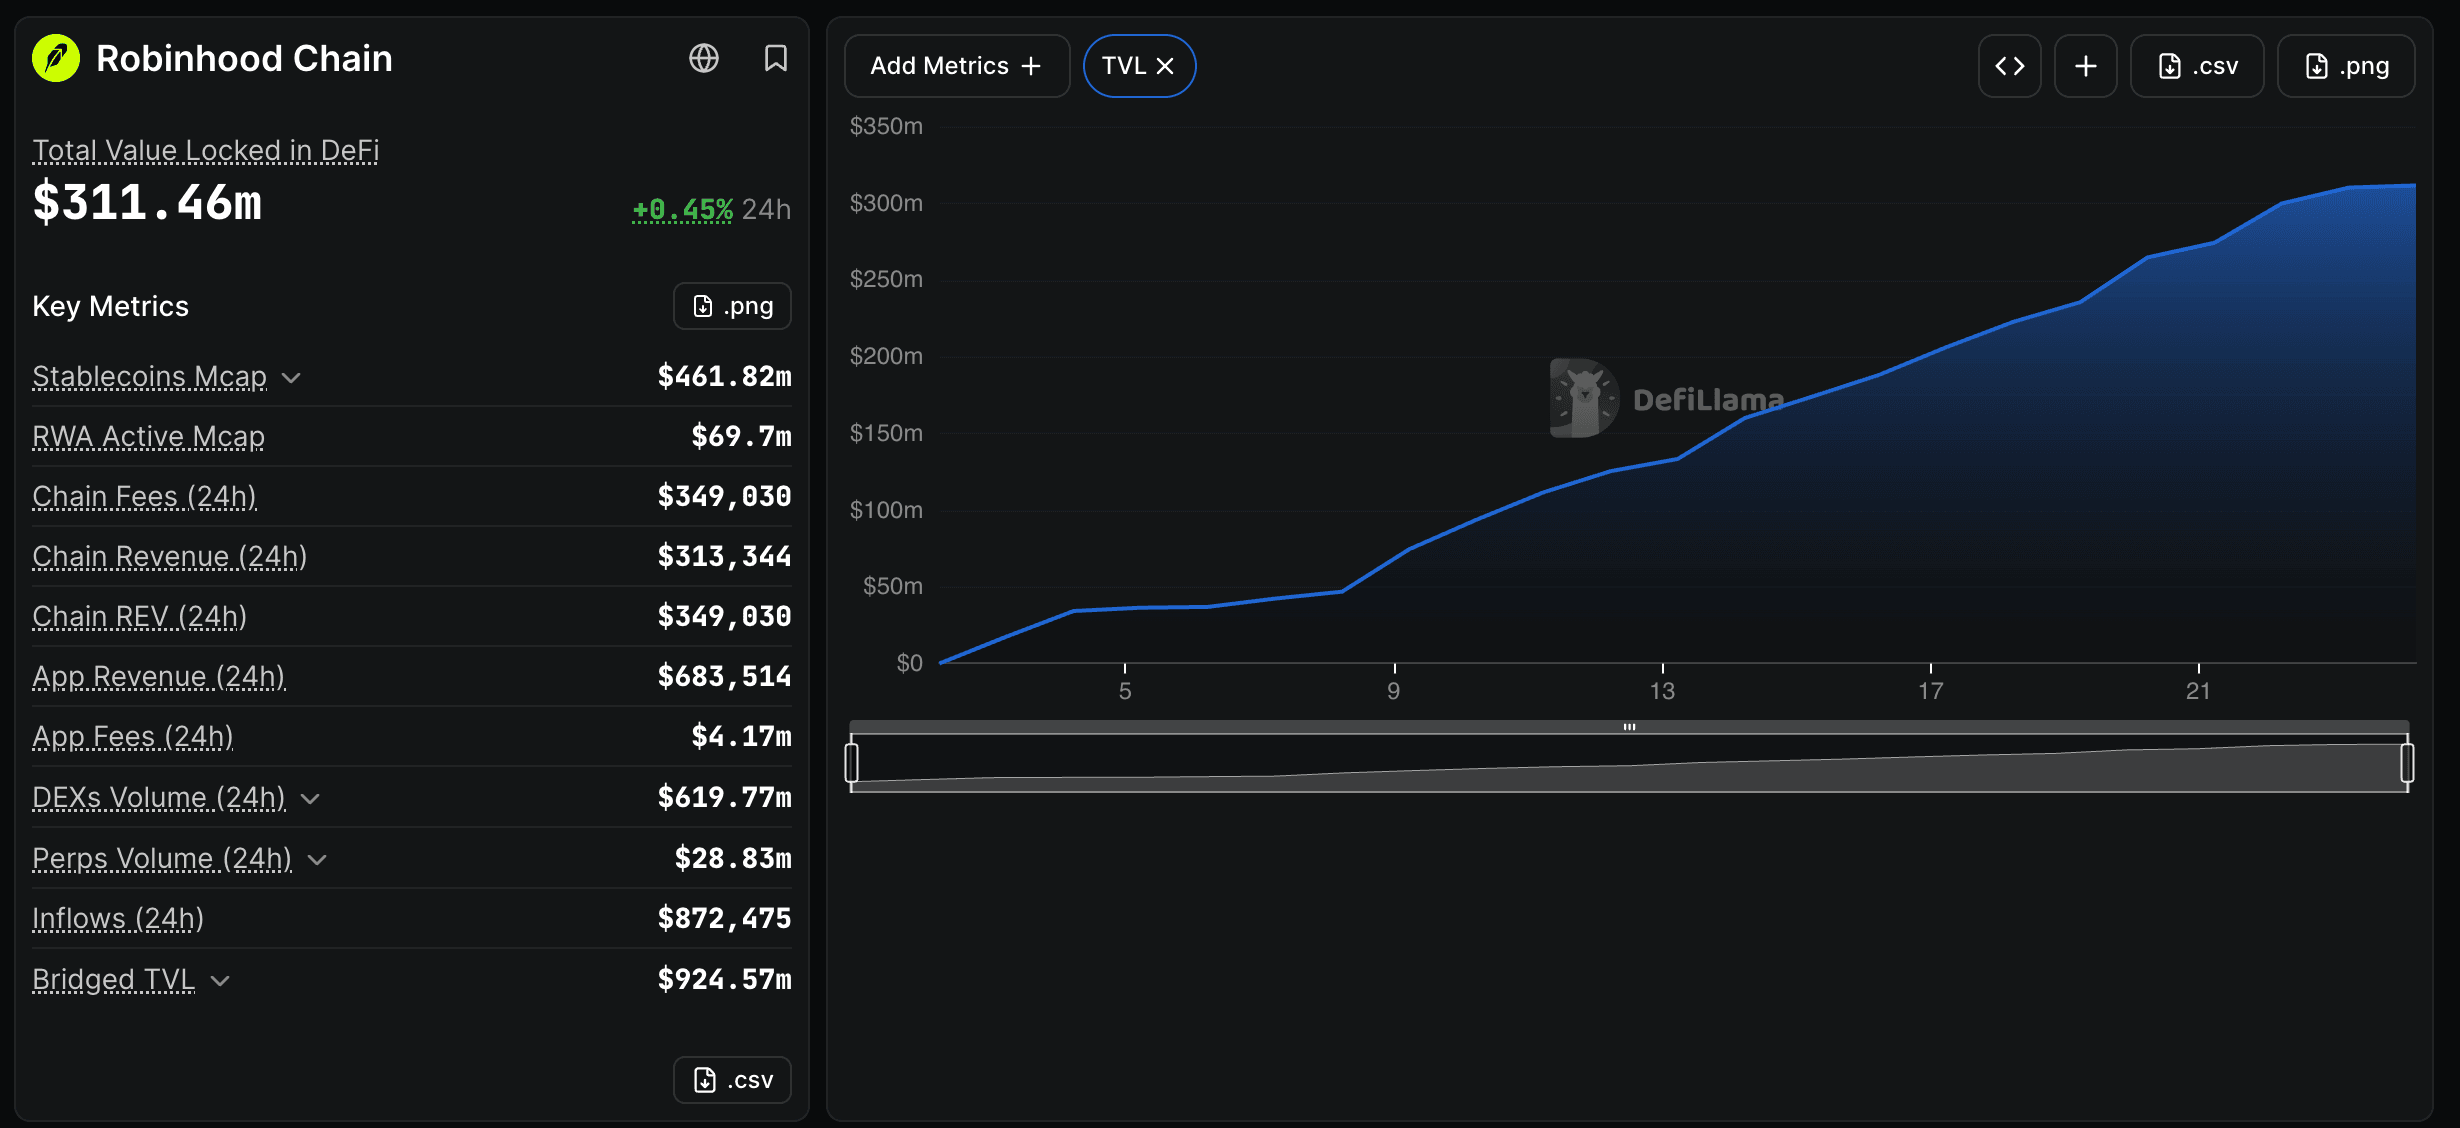The width and height of the screenshot is (2460, 1128).
Task: Click the Total Value Locked in DeFi label
Action: pos(206,150)
